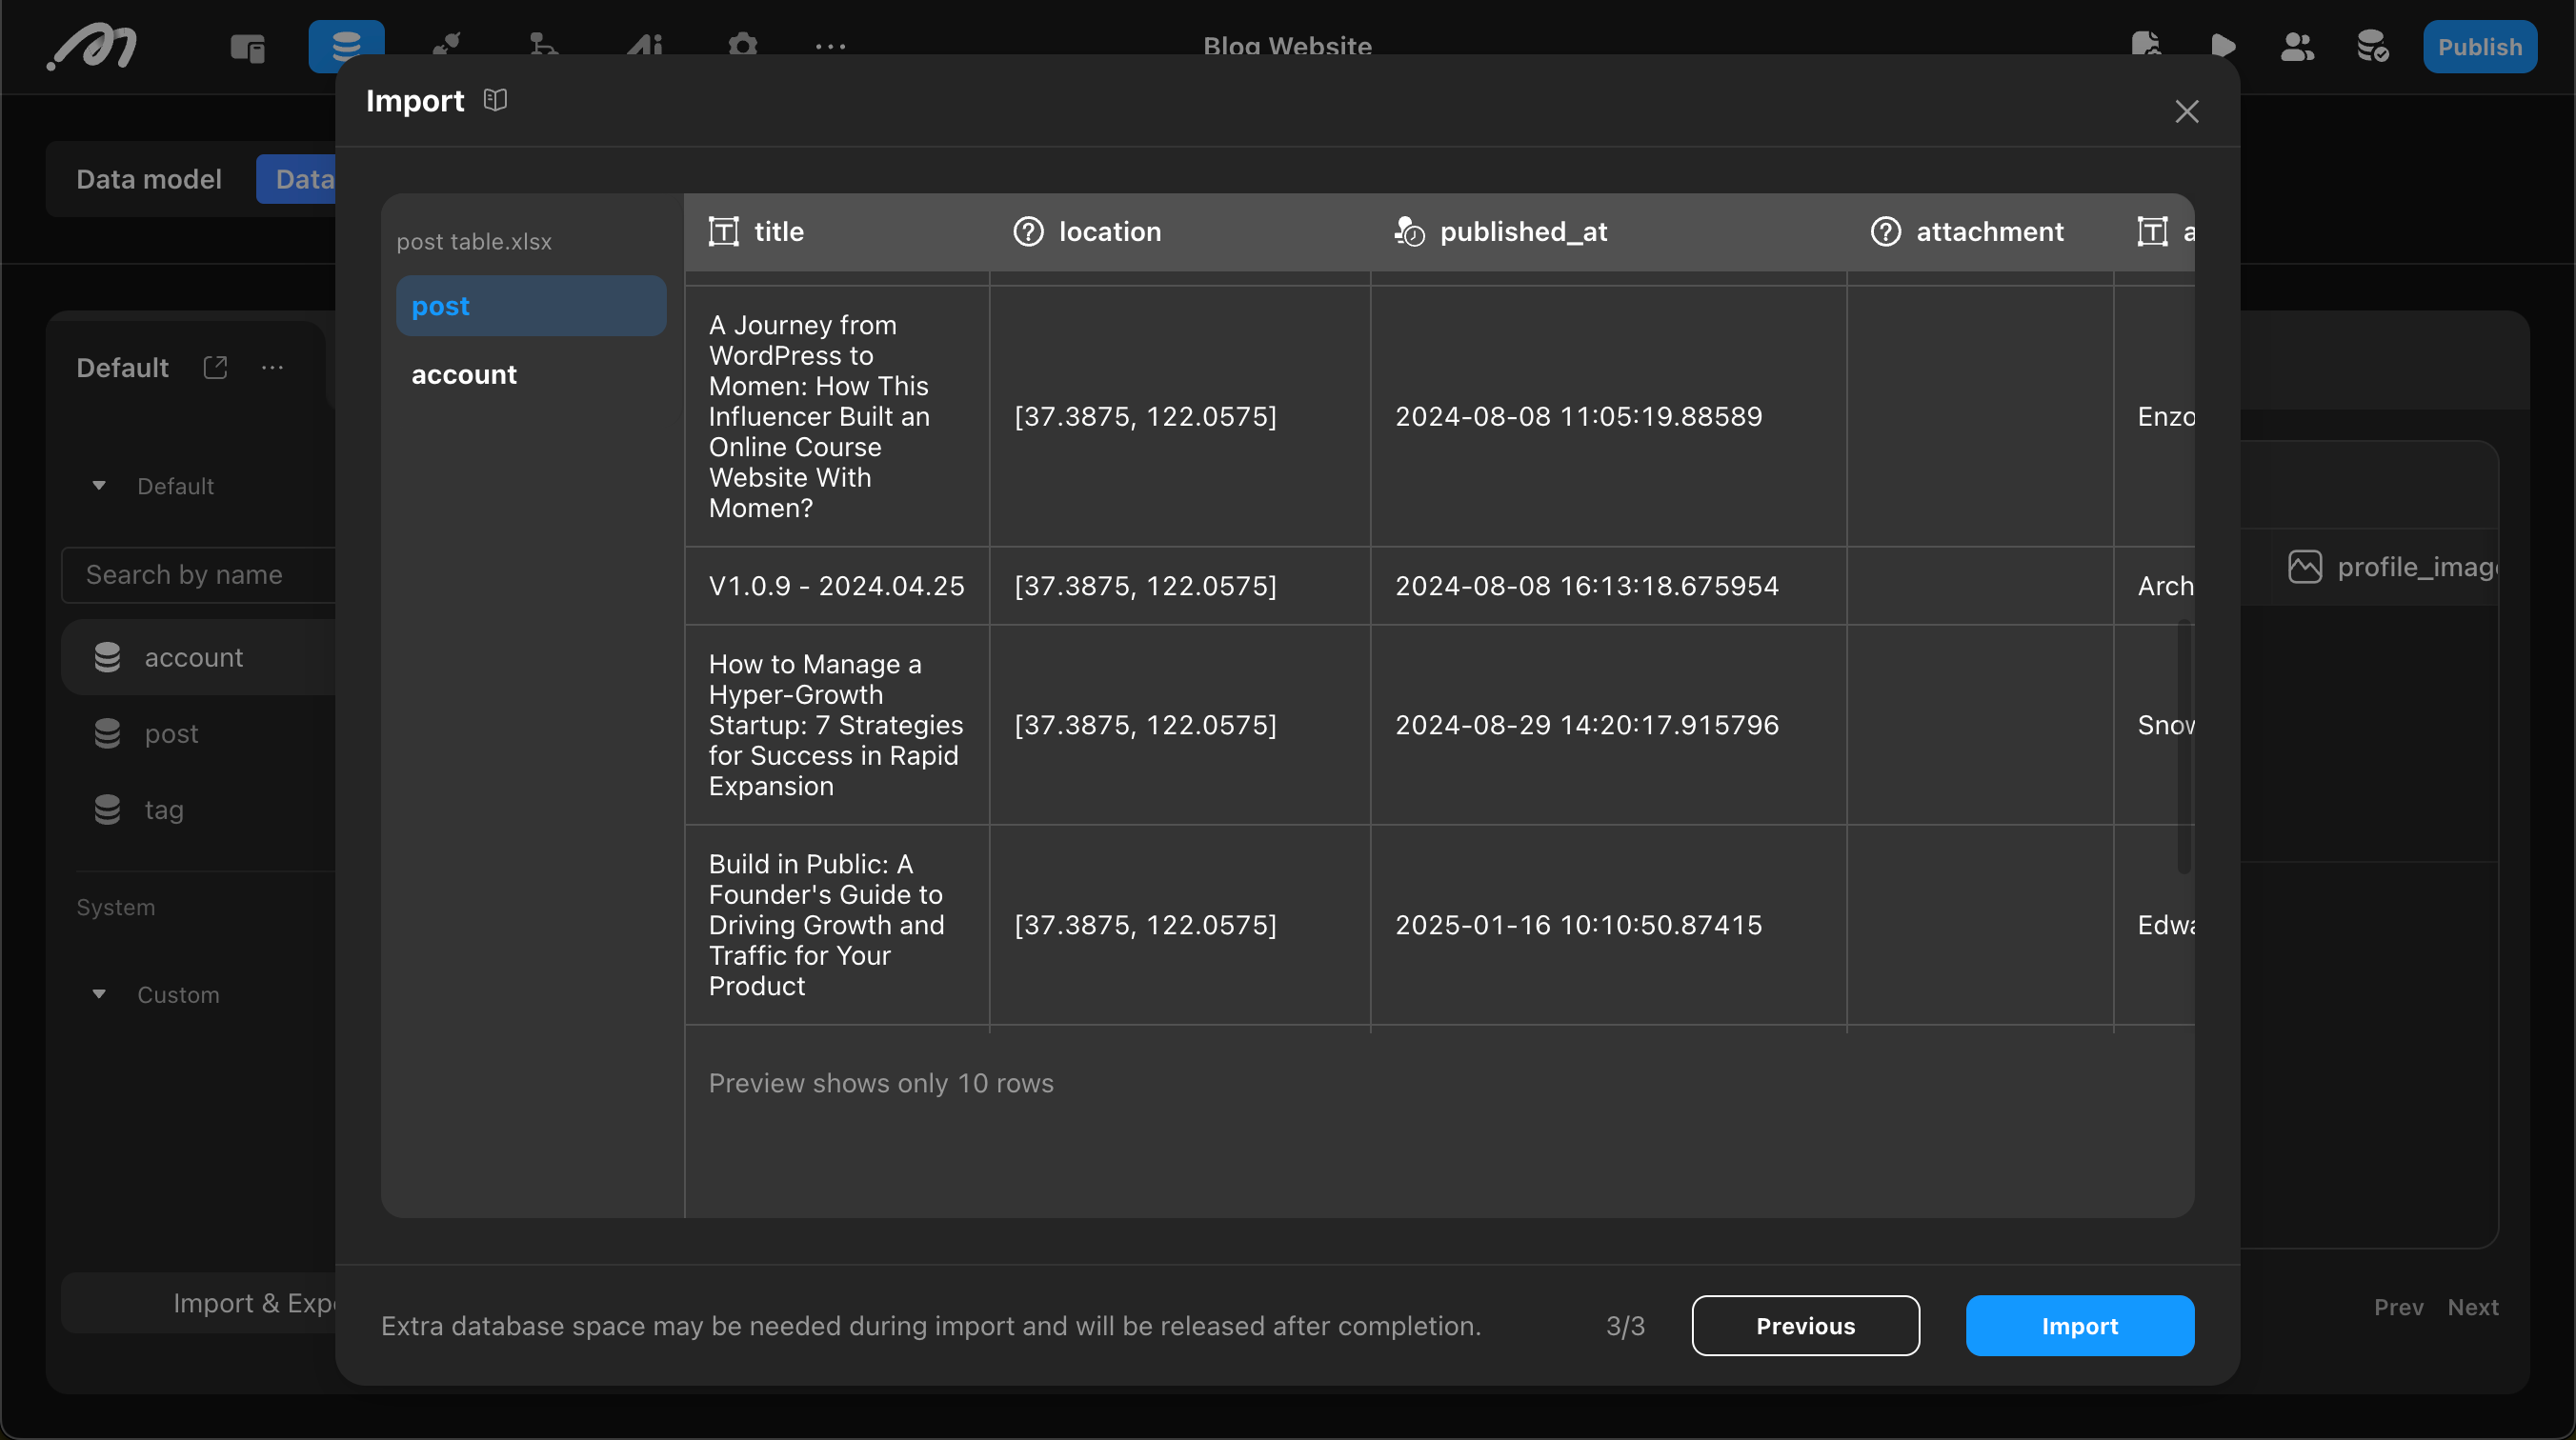Viewport: 2576px width, 1440px height.
Task: Click the published_at column header
Action: point(1608,231)
